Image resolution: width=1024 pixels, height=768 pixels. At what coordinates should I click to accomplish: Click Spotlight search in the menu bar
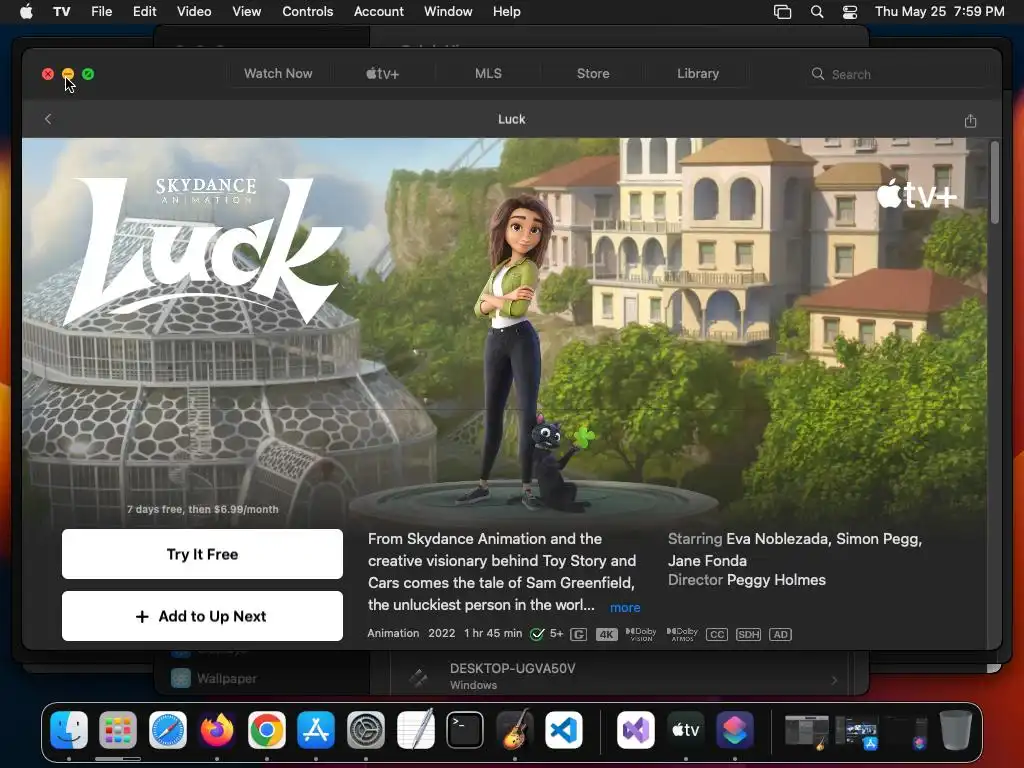tap(817, 12)
